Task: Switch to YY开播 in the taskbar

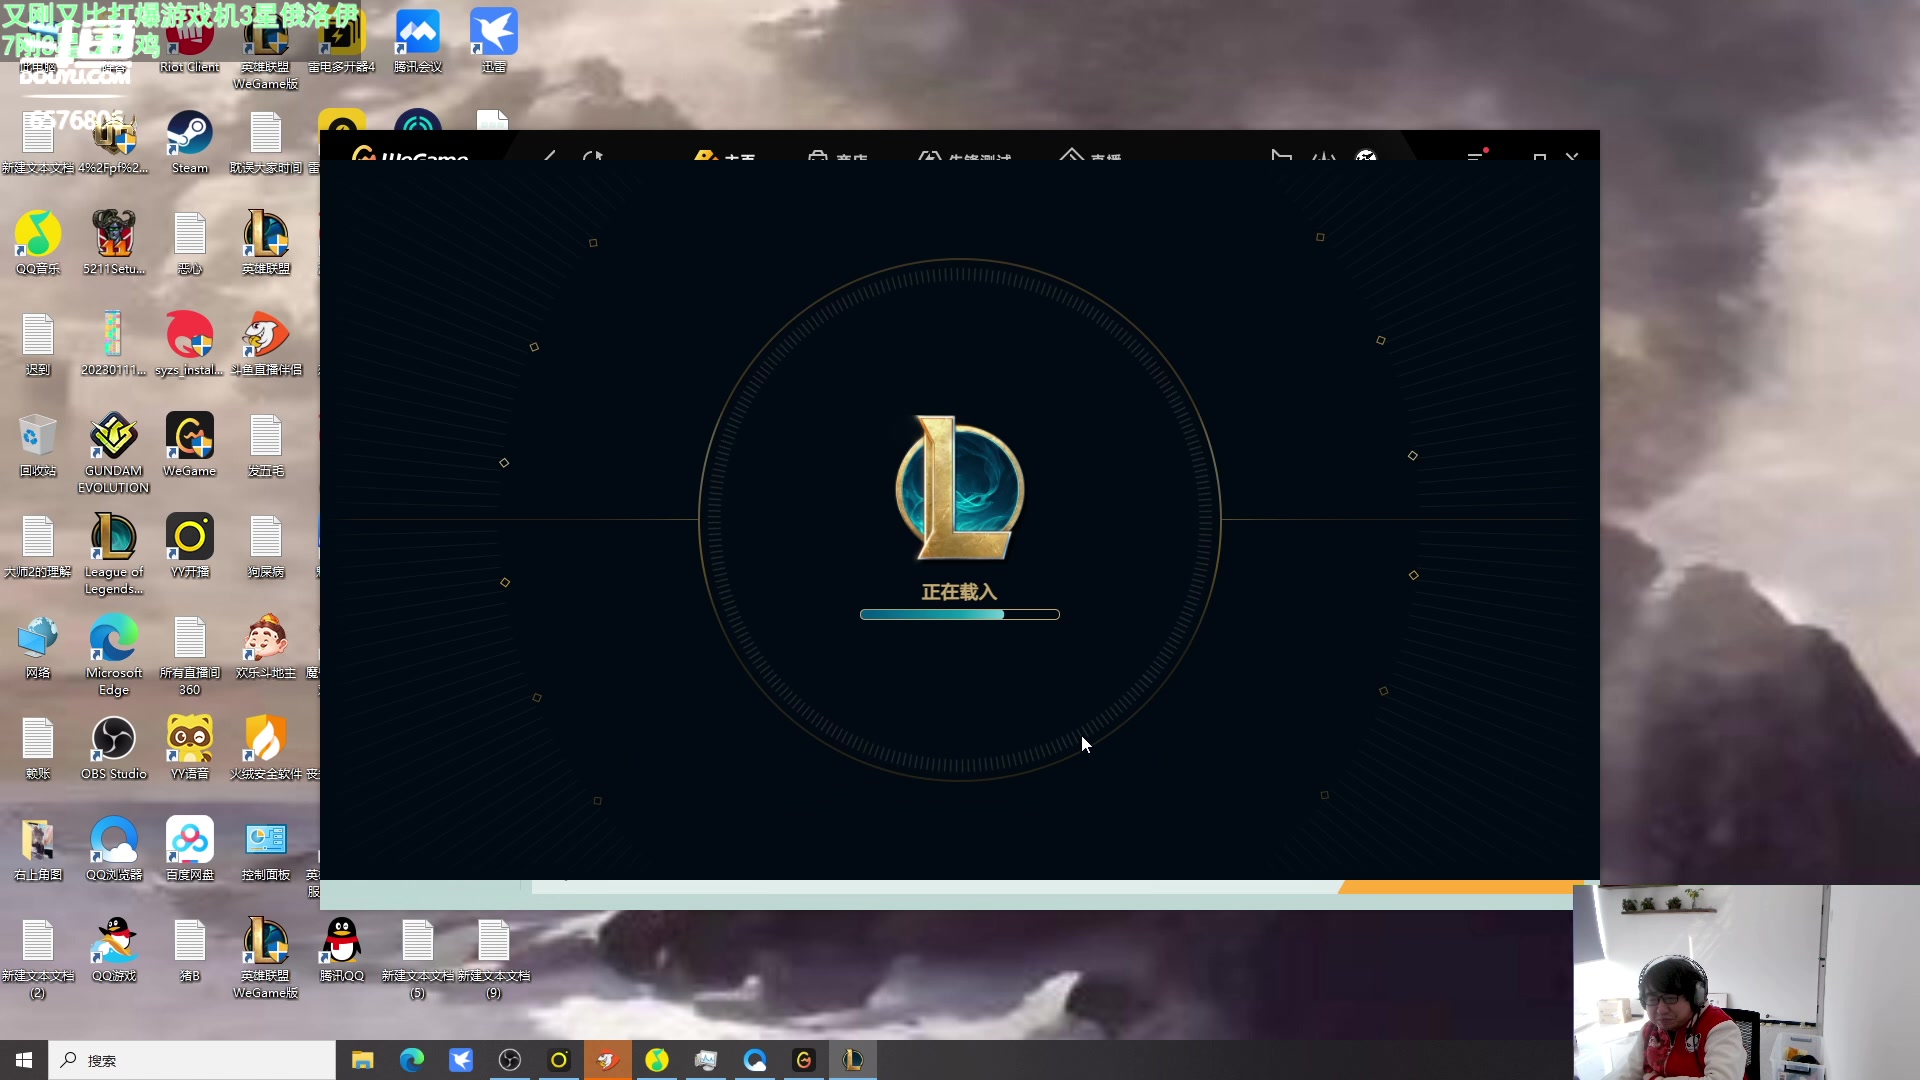Action: pyautogui.click(x=558, y=1060)
